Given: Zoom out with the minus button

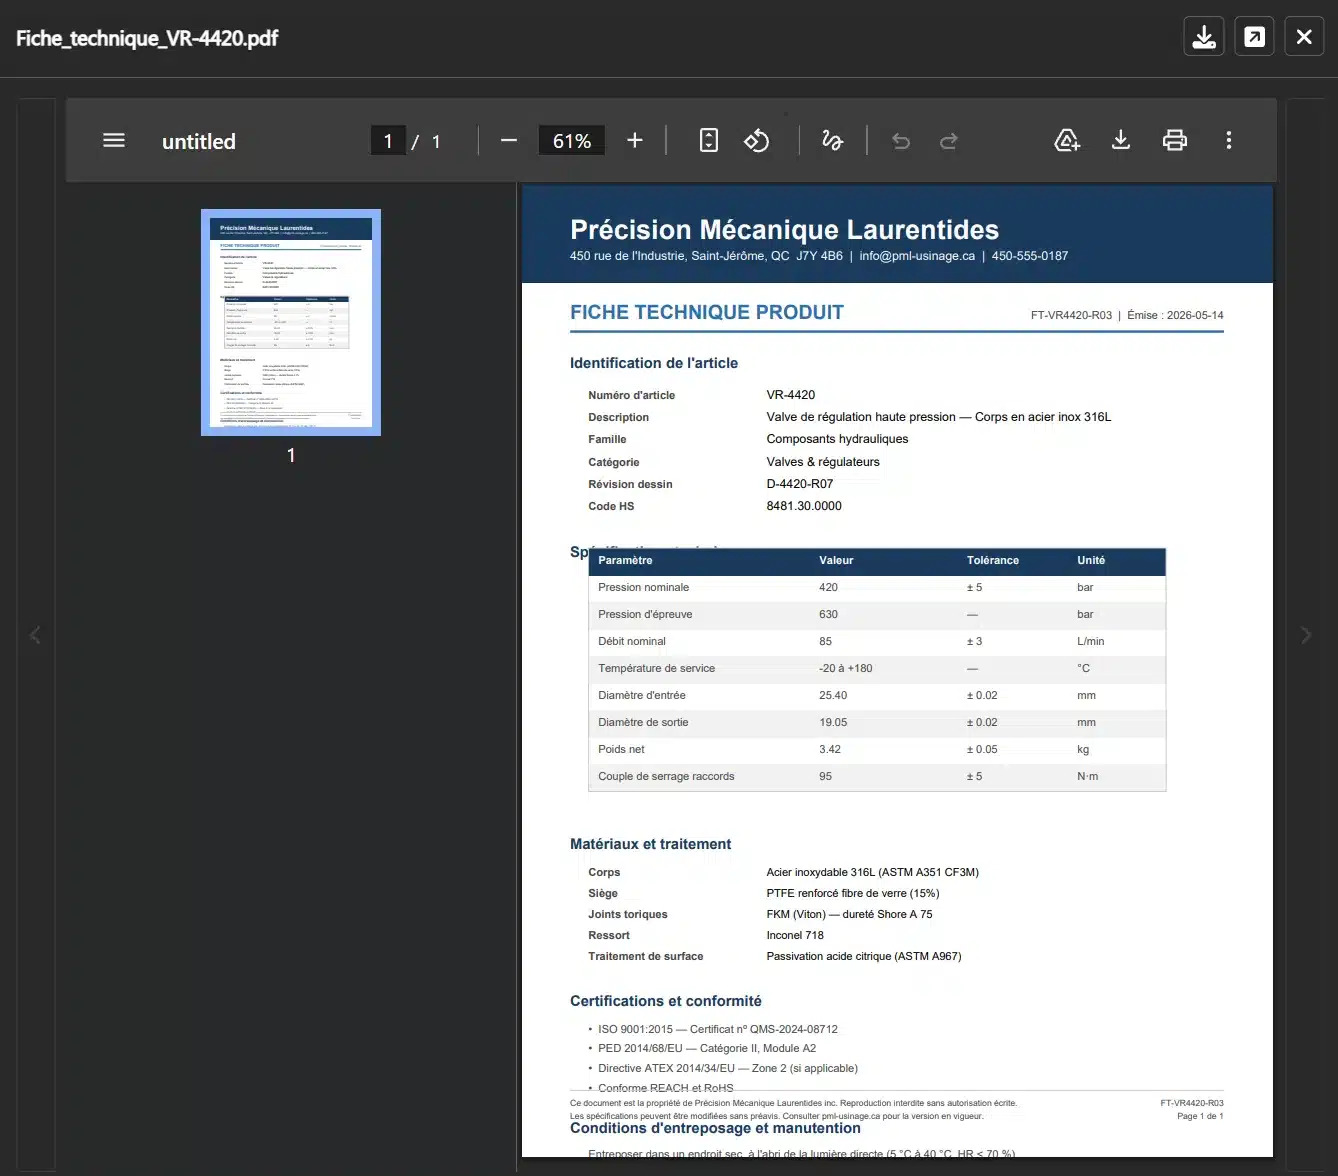Looking at the screenshot, I should click(509, 141).
